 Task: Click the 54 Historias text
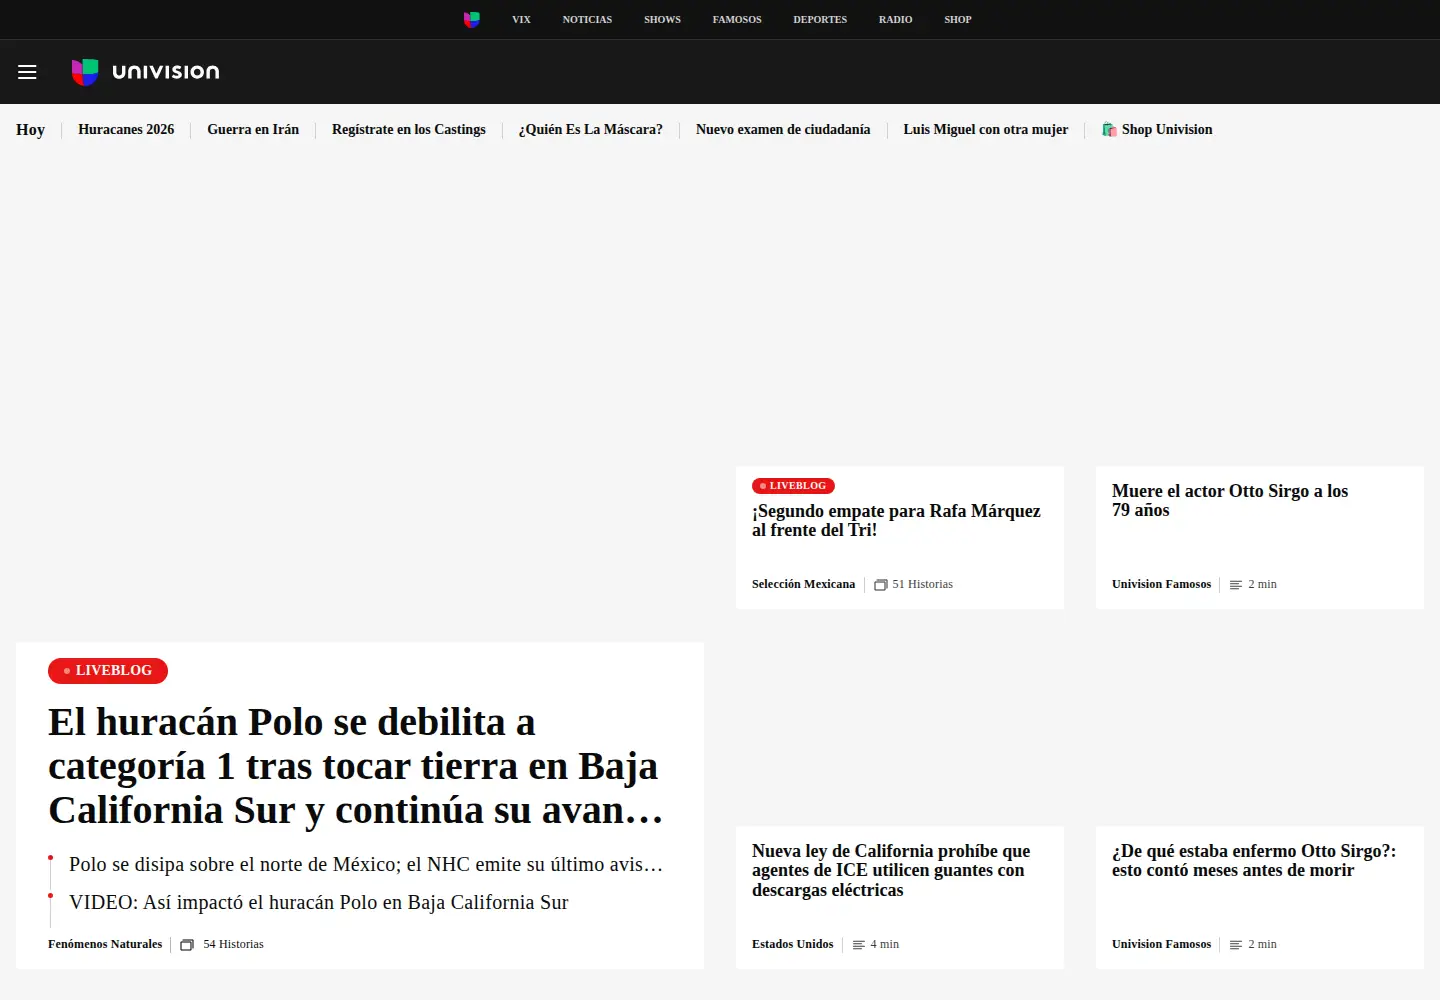pyautogui.click(x=233, y=945)
